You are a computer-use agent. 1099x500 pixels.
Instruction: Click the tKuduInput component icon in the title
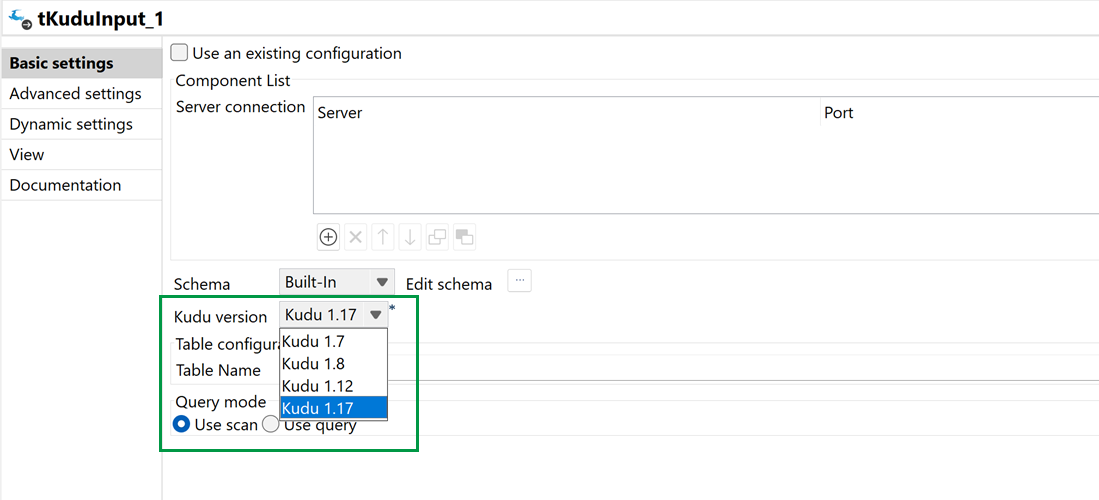20,18
